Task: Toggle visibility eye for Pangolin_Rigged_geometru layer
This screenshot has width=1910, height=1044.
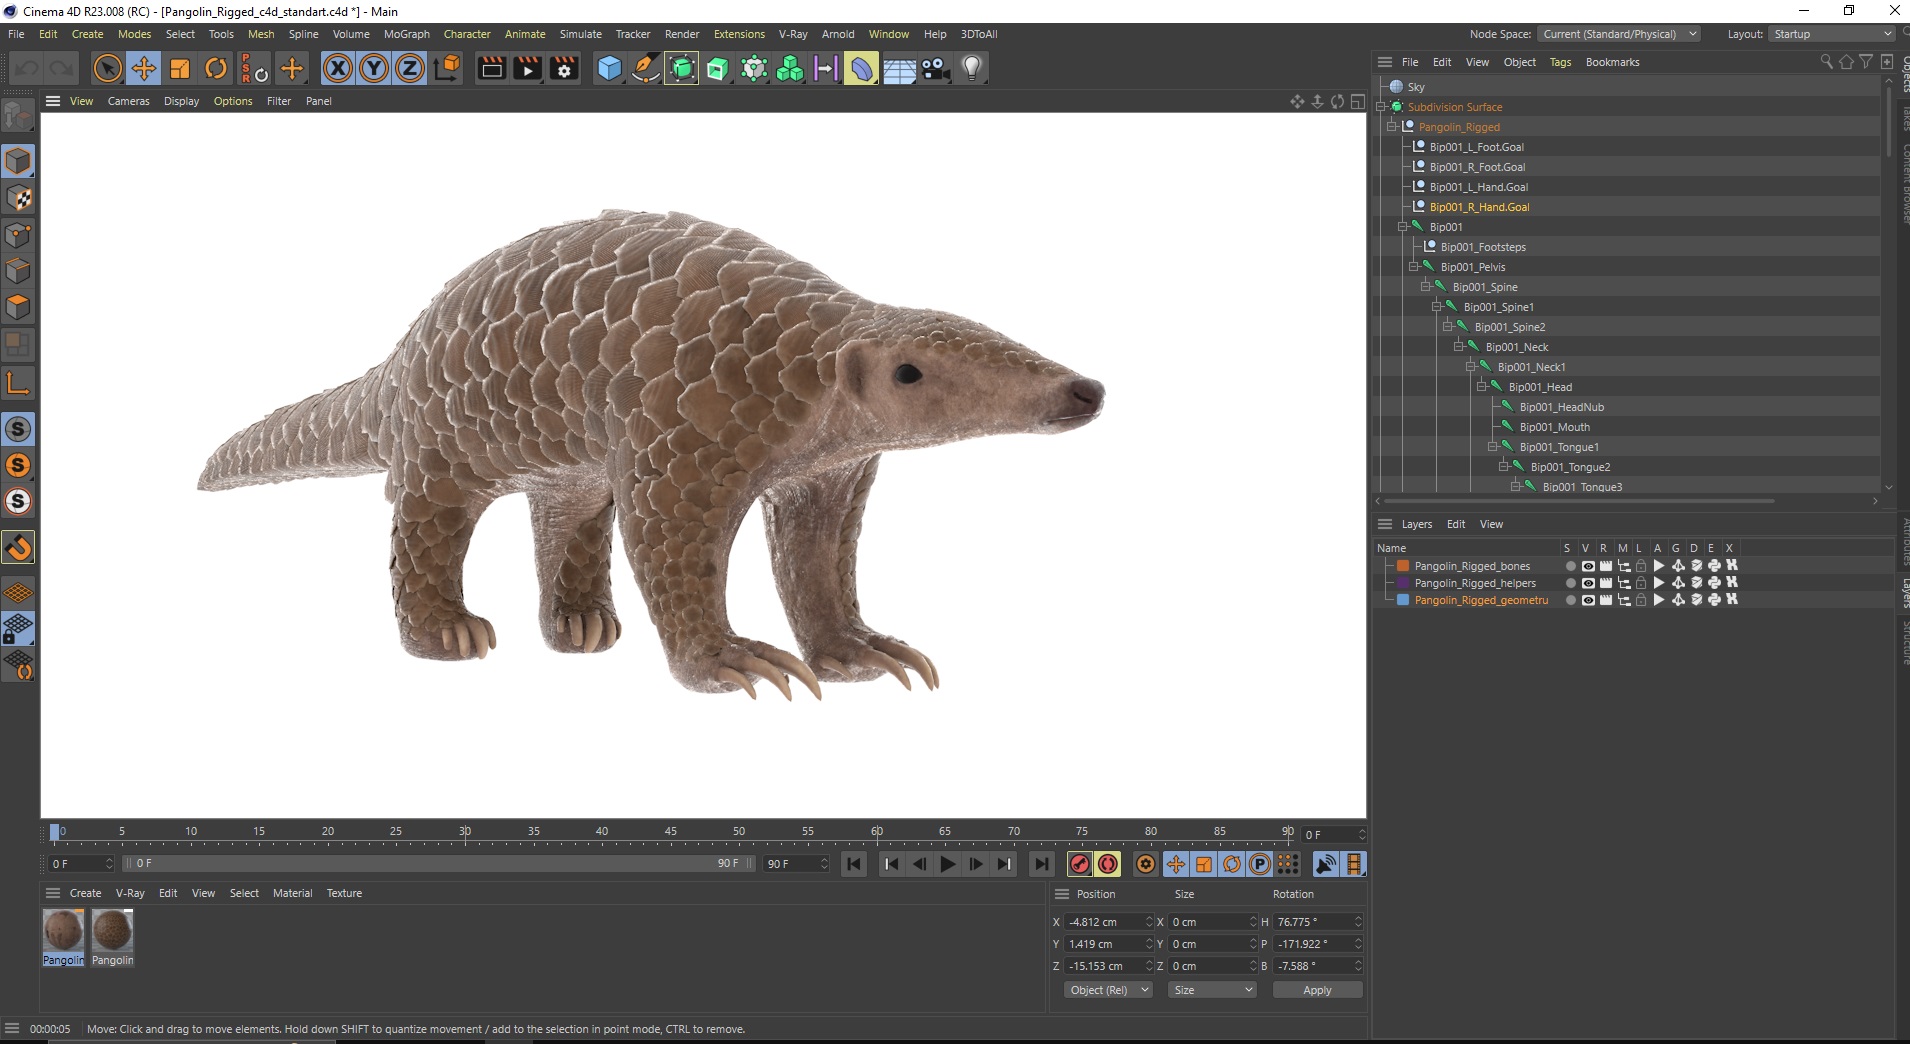Action: pyautogui.click(x=1587, y=600)
